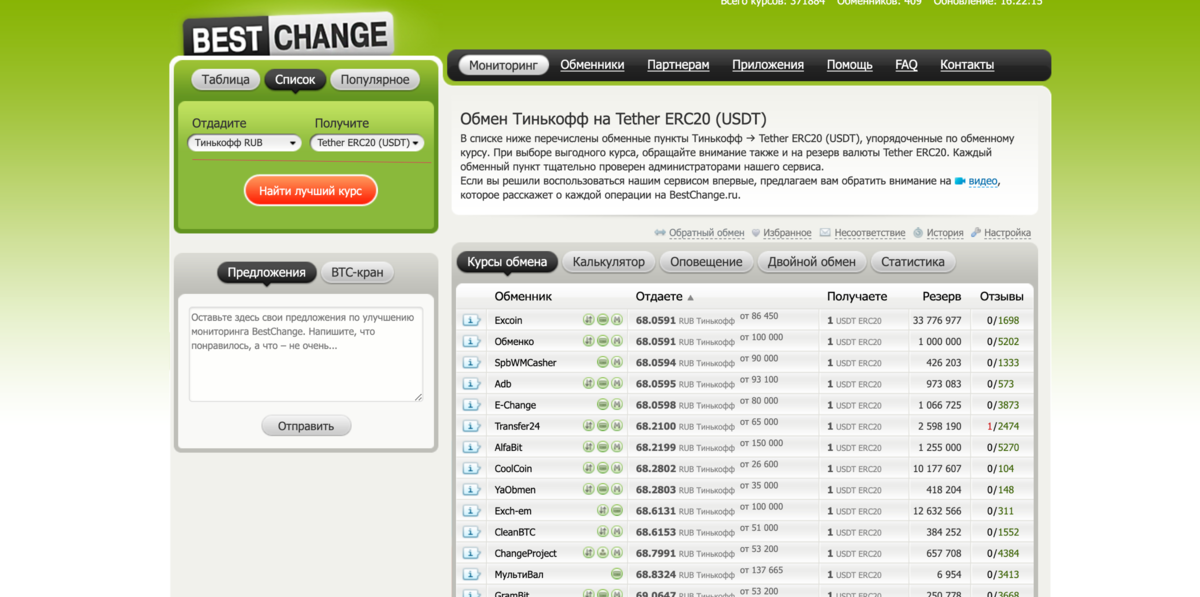
Task: Focus the suggestions feedback text area
Action: pyautogui.click(x=306, y=354)
